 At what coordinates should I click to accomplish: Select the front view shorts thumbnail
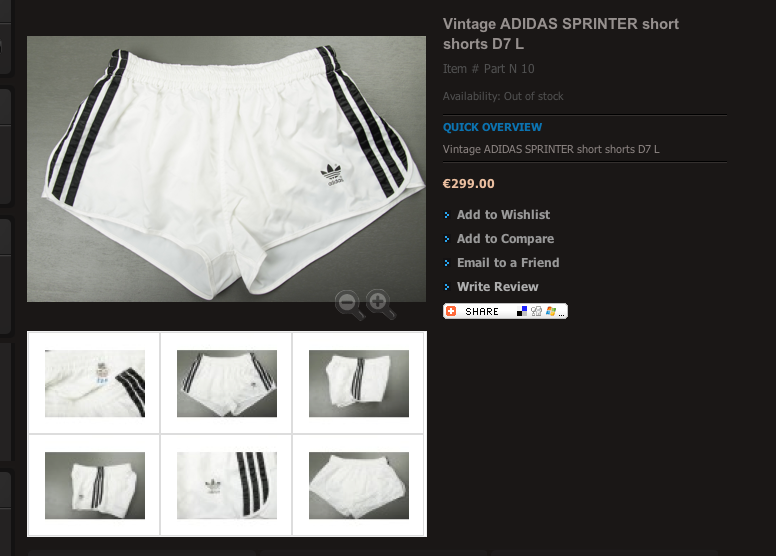[227, 383]
